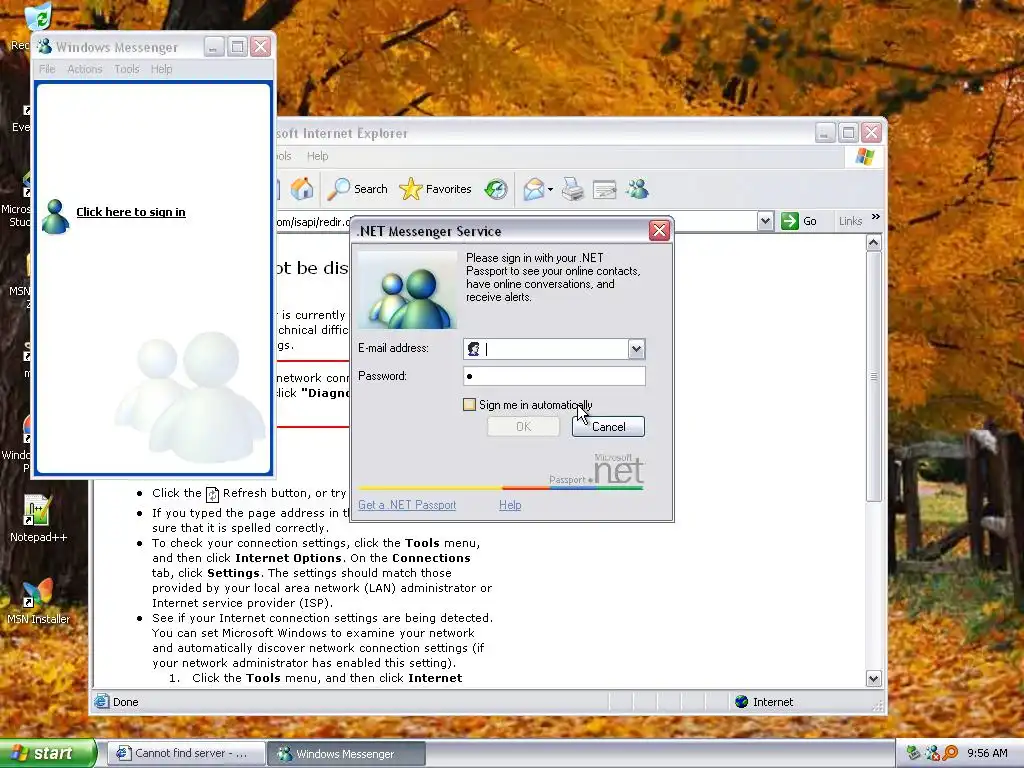Open Actions menu in Windows Messenger
The height and width of the screenshot is (768, 1024).
click(x=85, y=69)
